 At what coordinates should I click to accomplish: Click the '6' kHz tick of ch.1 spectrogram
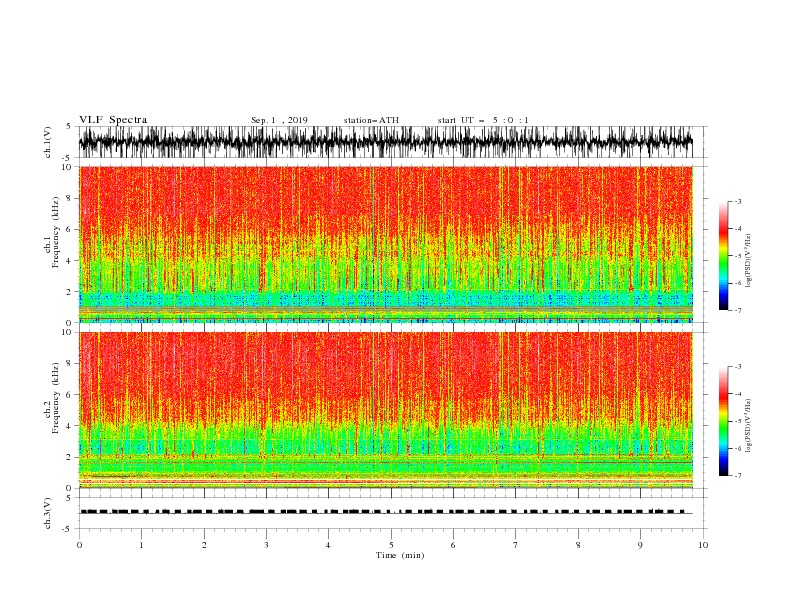(69, 229)
